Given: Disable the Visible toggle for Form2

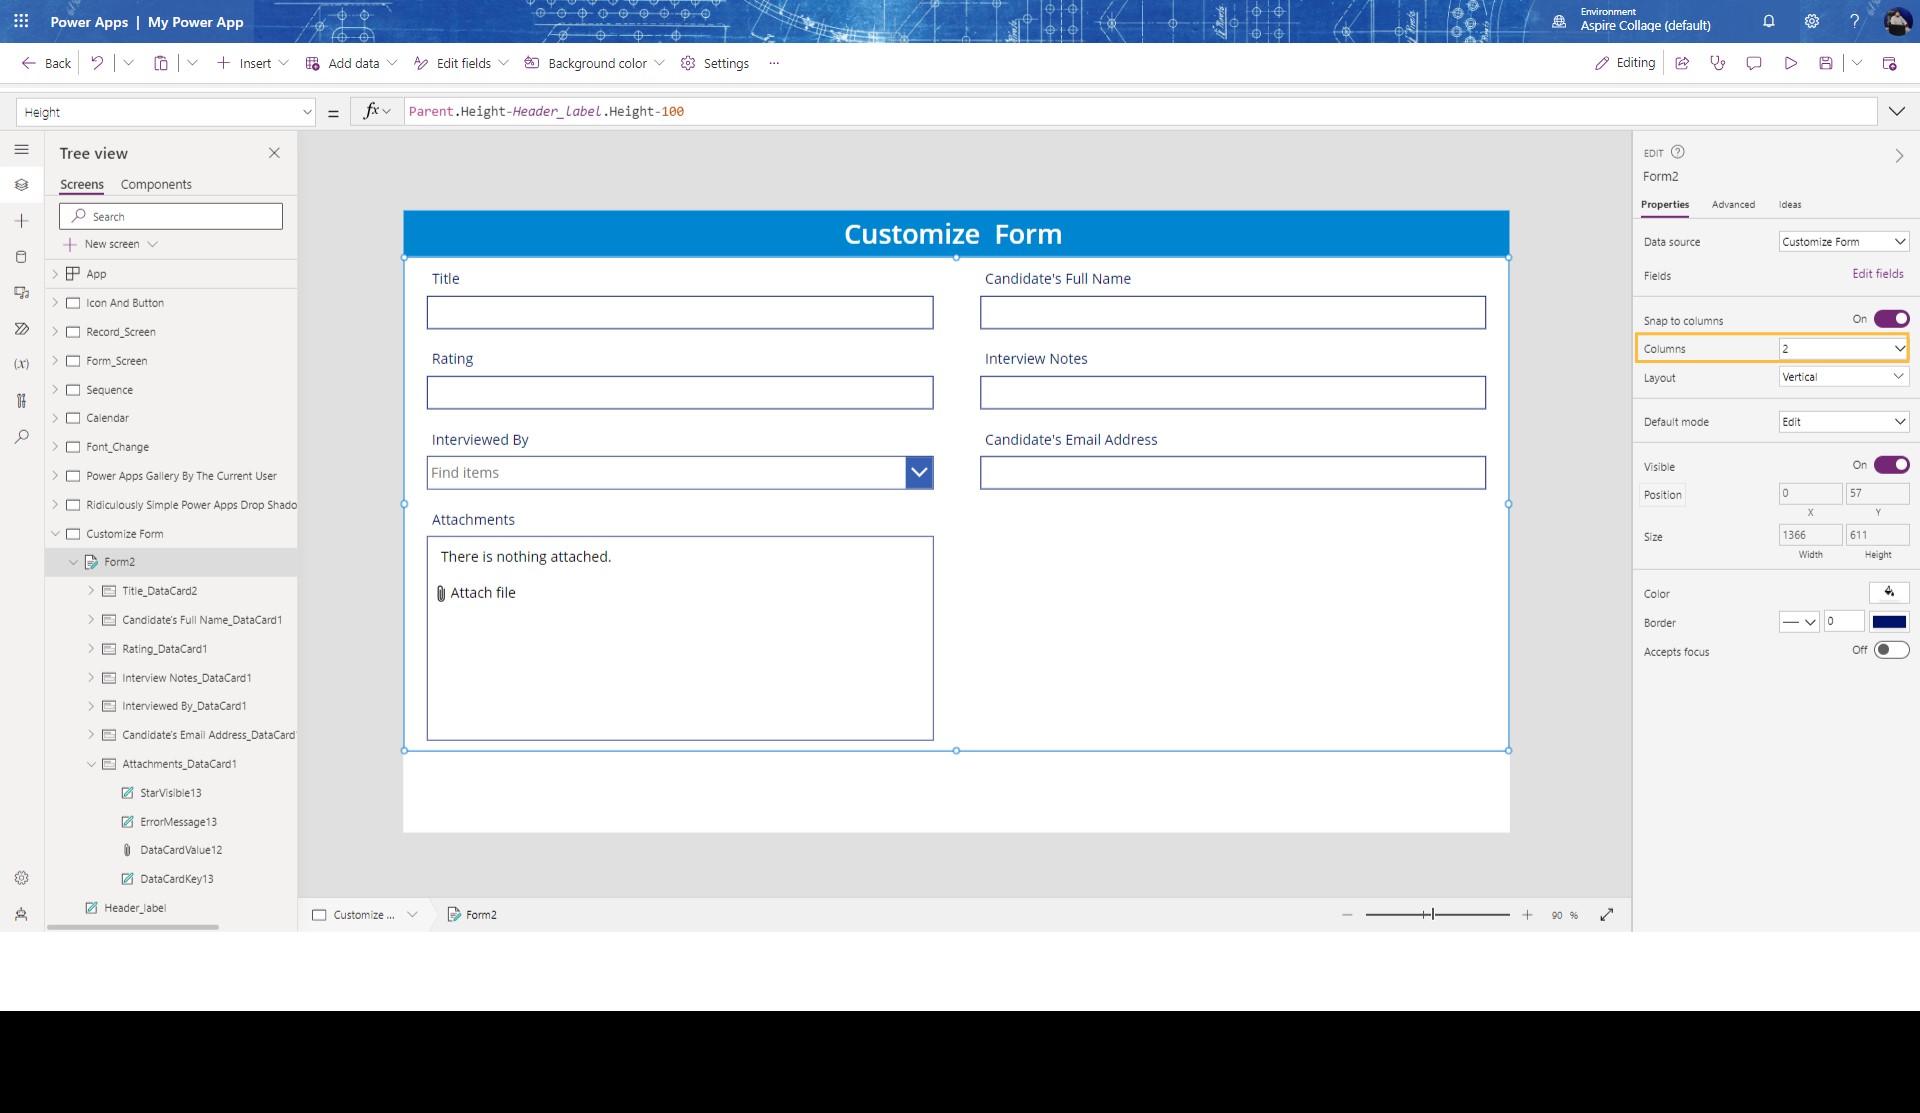Looking at the screenshot, I should pos(1891,464).
